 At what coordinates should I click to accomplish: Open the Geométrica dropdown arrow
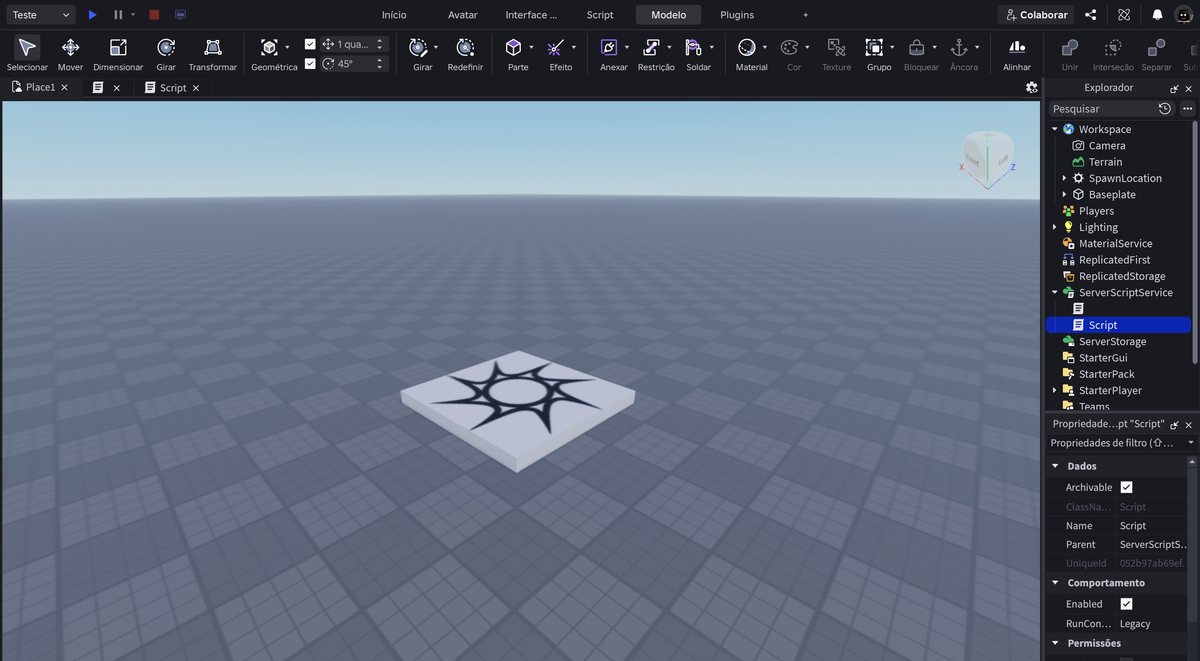[287, 47]
